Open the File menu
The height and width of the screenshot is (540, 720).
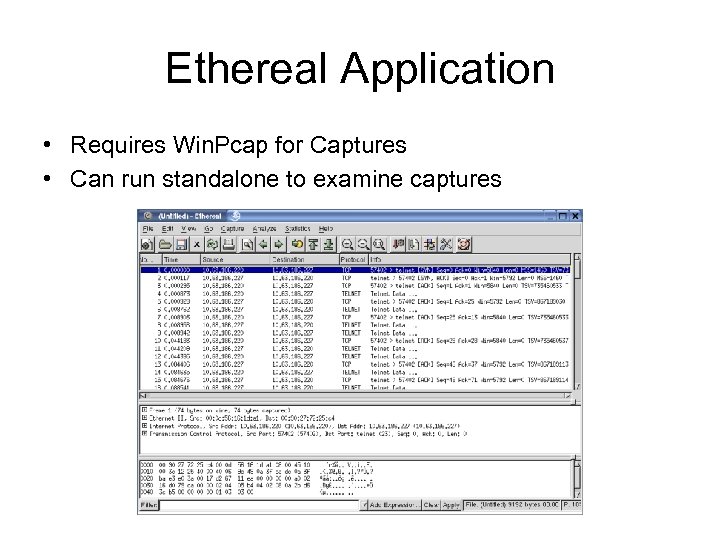148,228
